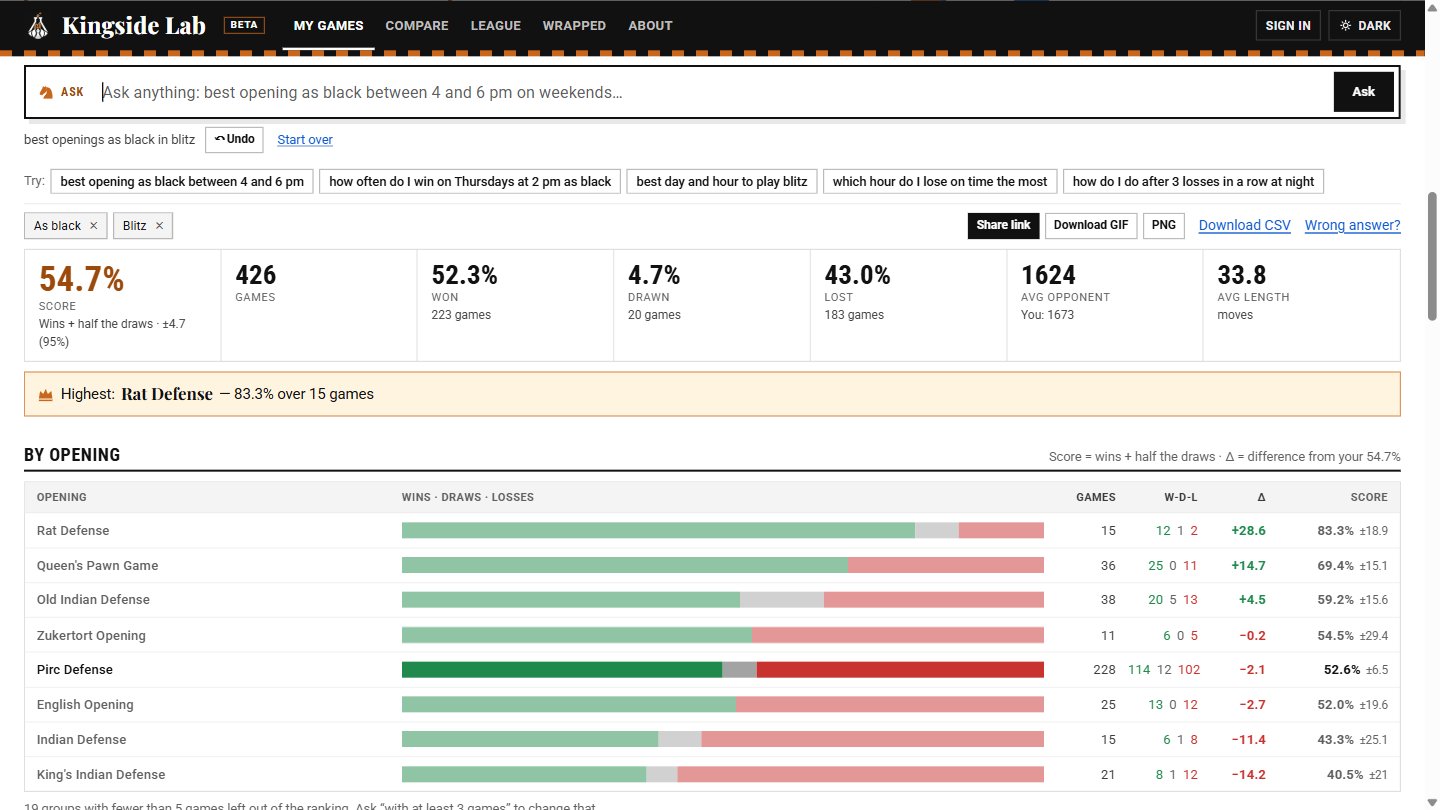This screenshot has height=810, width=1440.
Task: Click the Start over link
Action: click(305, 140)
